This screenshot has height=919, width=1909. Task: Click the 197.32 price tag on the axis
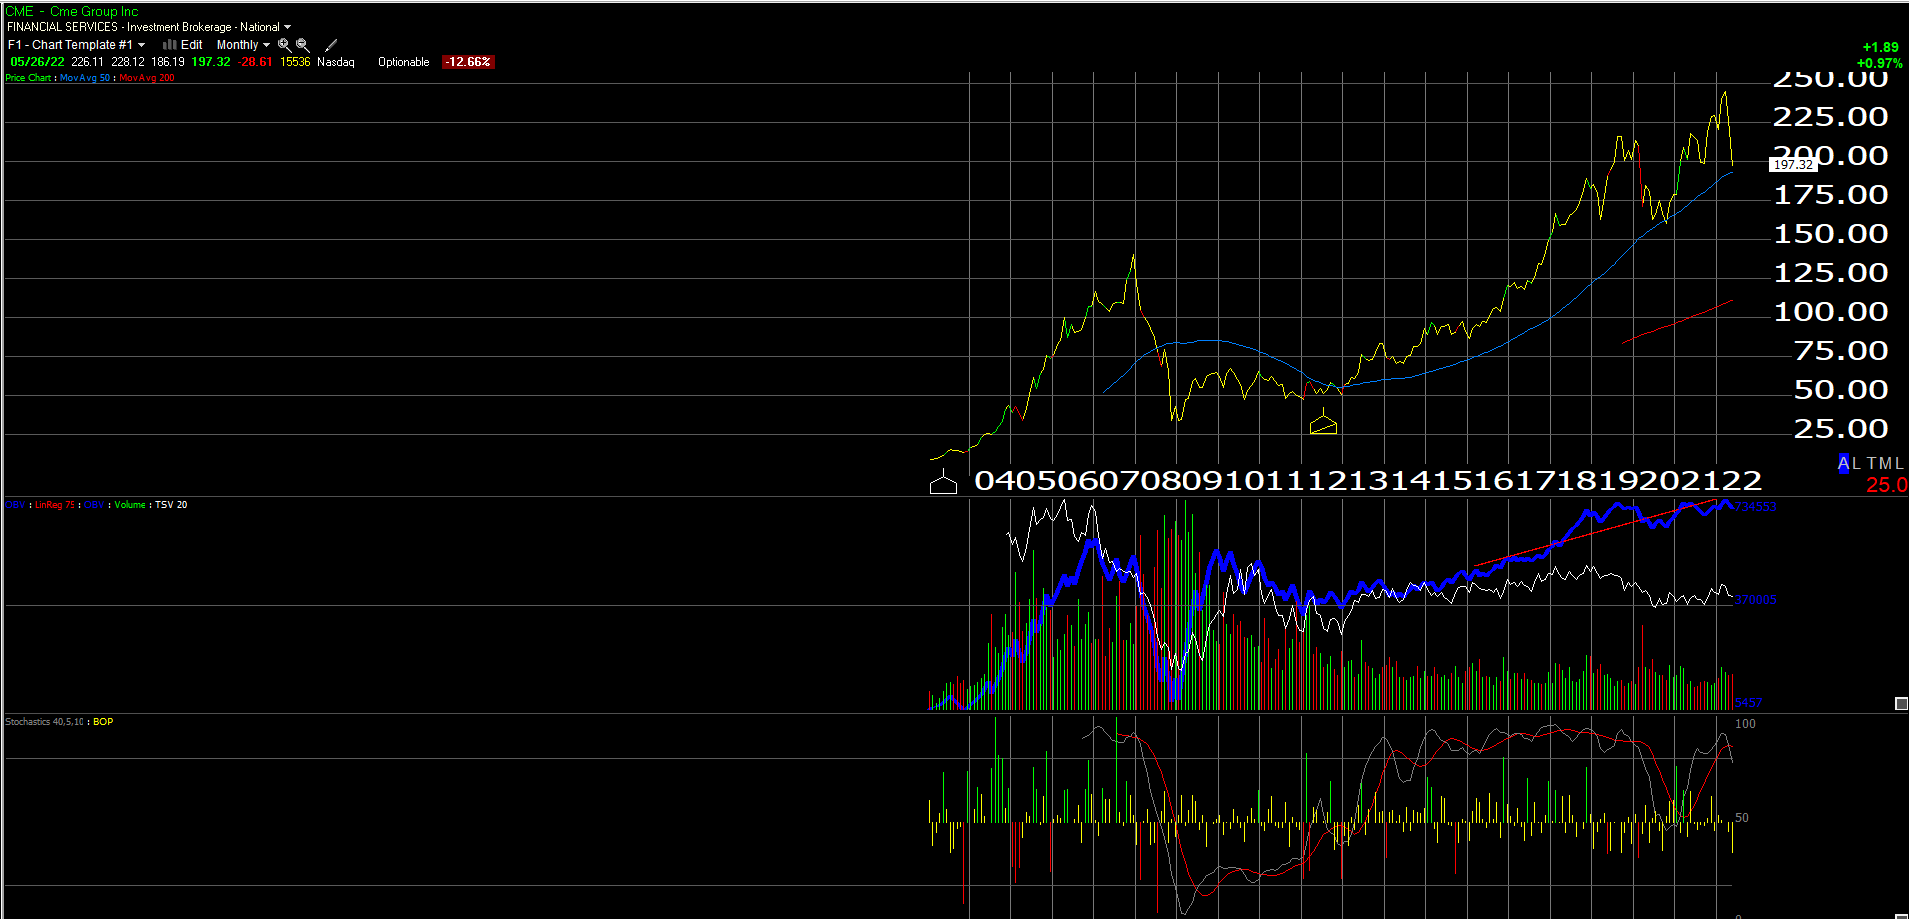1793,165
